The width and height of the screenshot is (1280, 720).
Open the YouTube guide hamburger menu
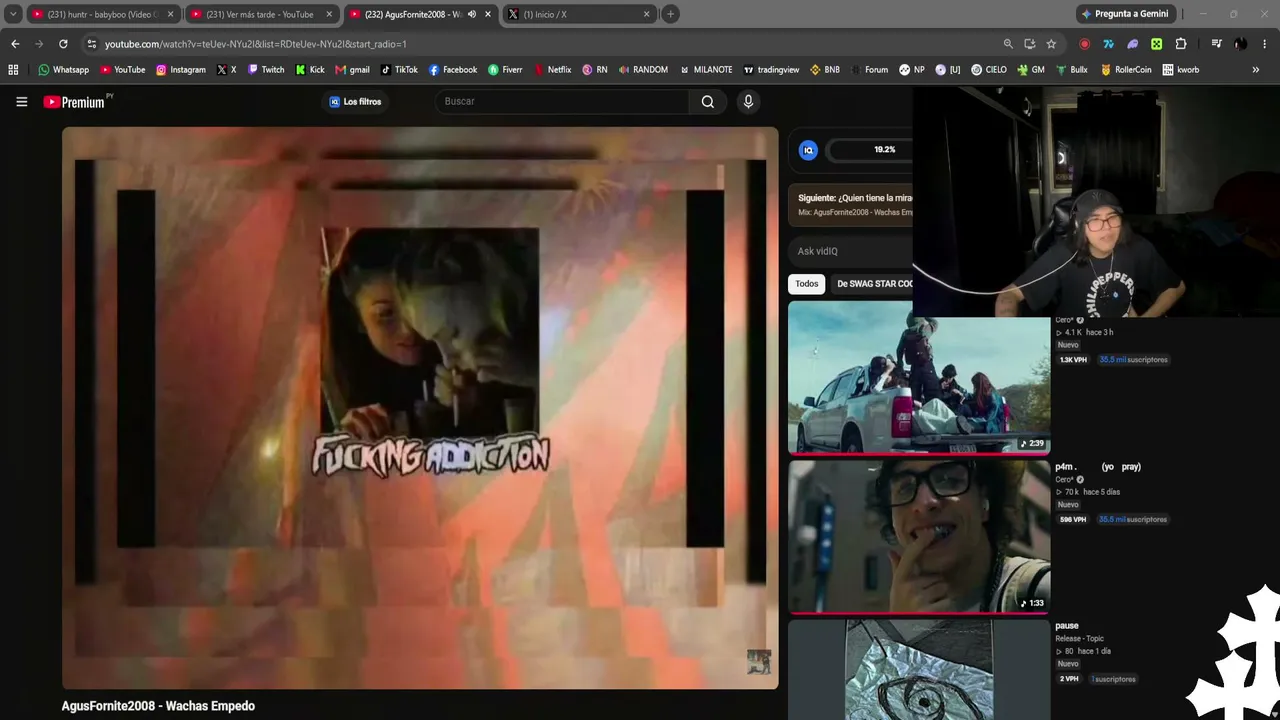(21, 101)
